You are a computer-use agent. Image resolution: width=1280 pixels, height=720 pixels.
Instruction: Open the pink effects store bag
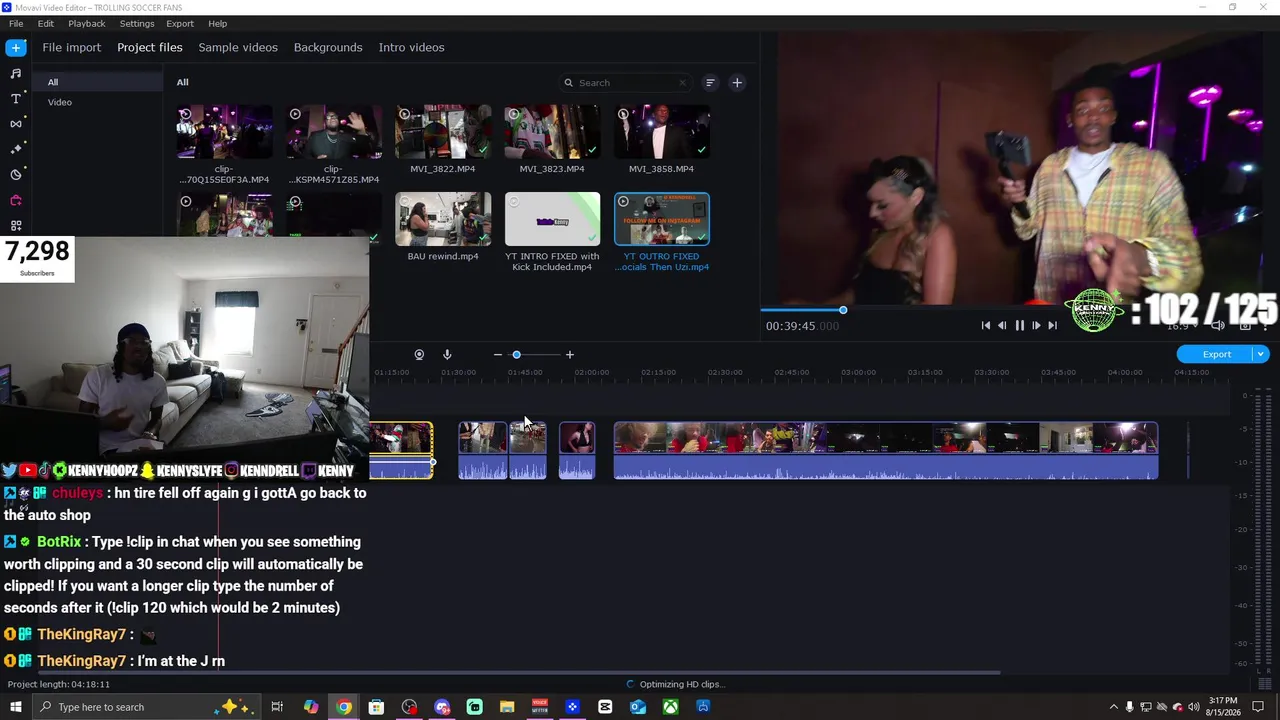16,200
